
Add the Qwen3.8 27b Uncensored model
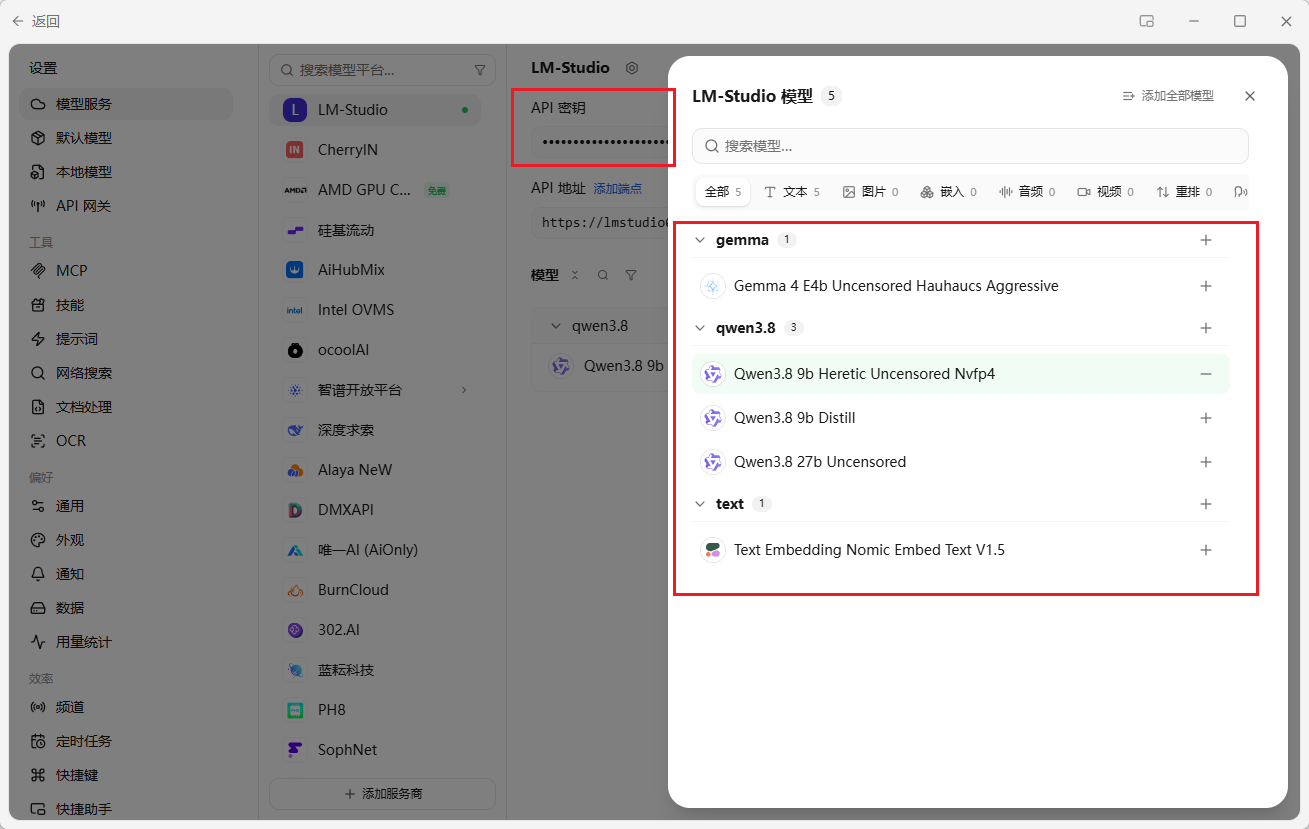point(1206,462)
